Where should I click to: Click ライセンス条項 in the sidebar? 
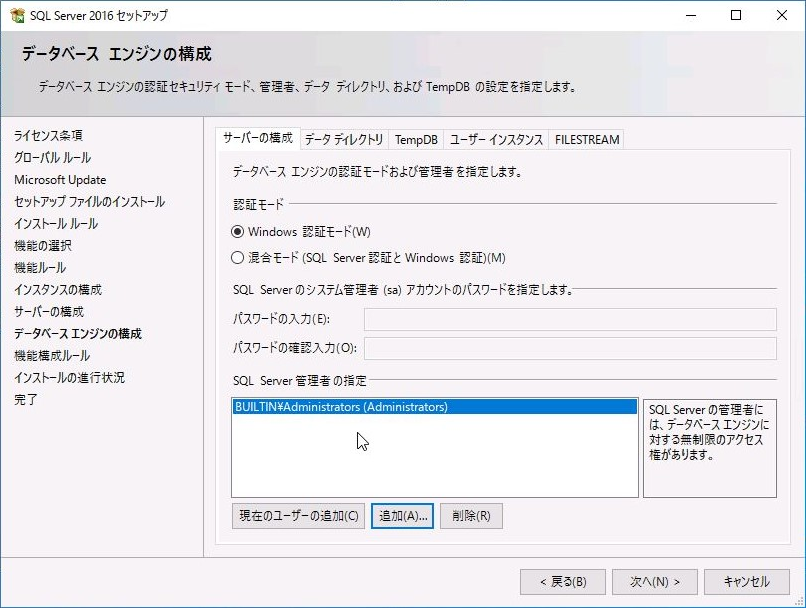coord(48,136)
